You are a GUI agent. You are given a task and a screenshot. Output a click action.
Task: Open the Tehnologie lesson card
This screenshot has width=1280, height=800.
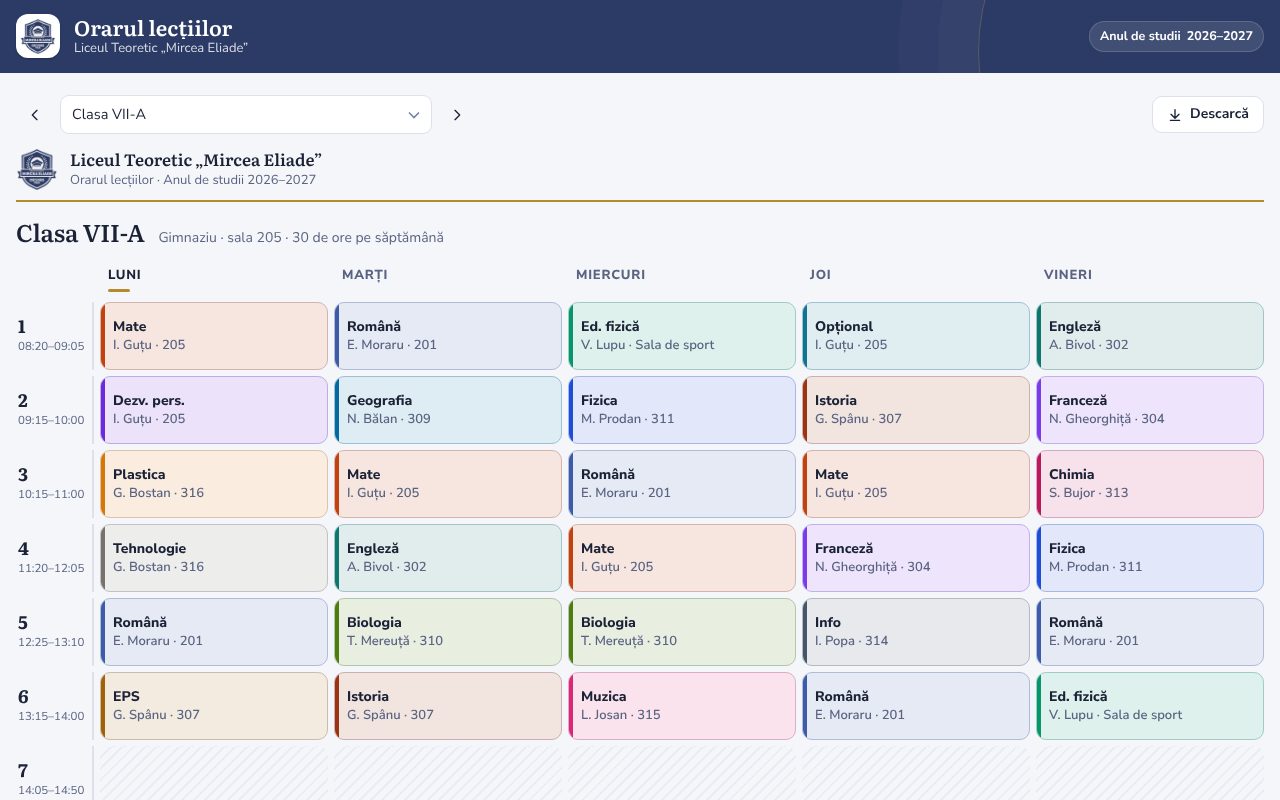click(x=214, y=558)
